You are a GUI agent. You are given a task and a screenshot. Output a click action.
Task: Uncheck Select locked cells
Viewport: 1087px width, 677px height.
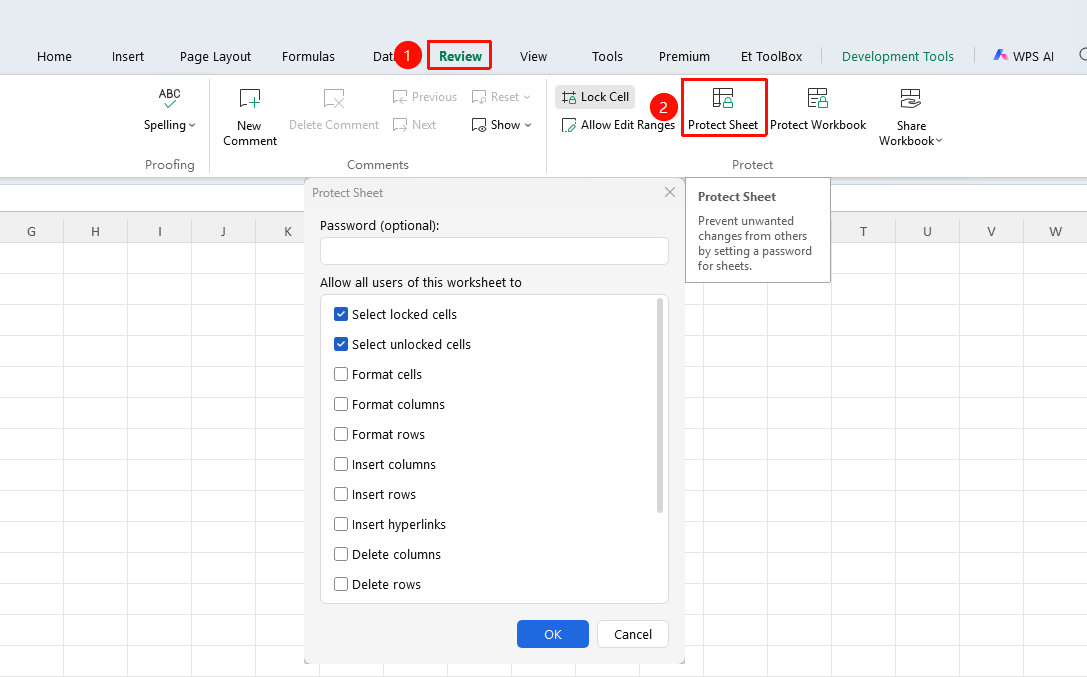tap(341, 314)
